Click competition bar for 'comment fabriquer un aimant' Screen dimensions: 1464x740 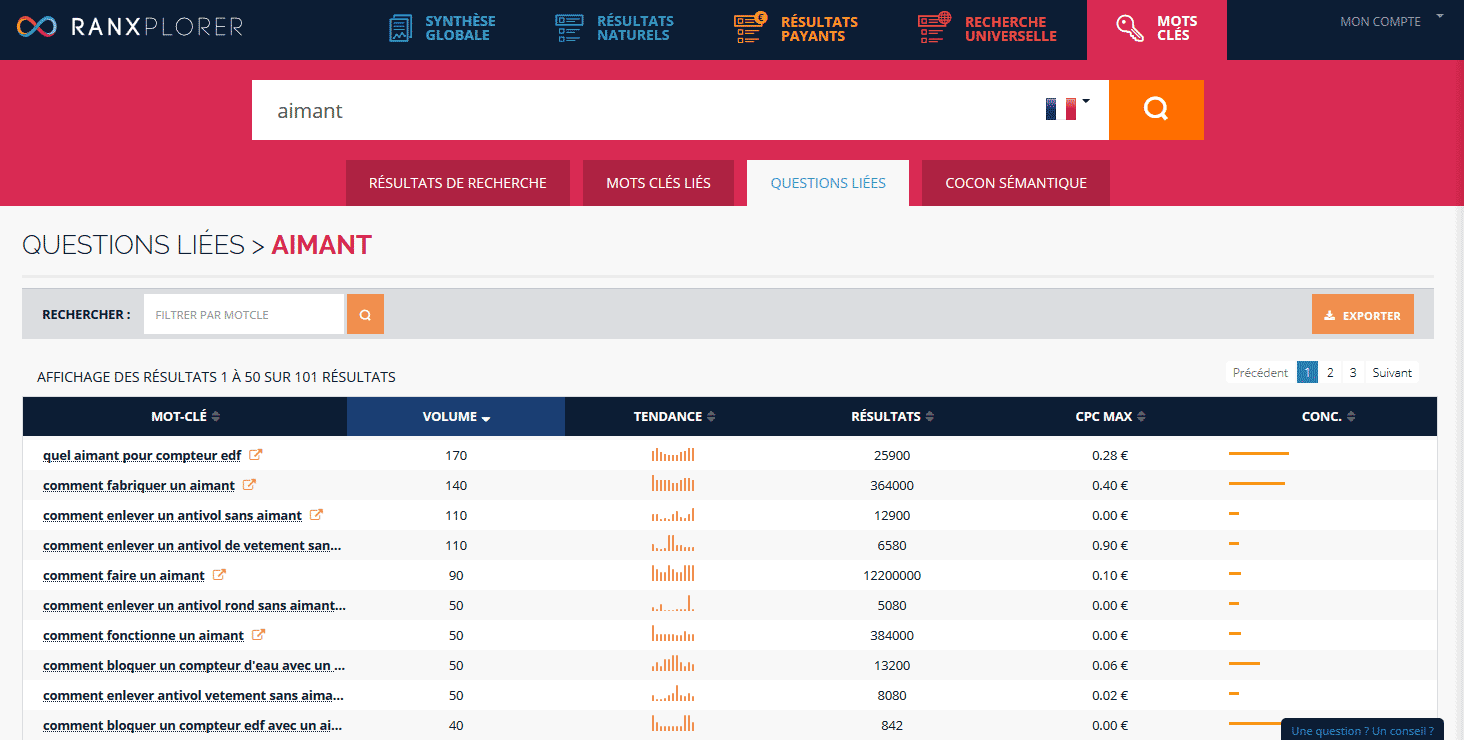pyautogui.click(x=1257, y=484)
